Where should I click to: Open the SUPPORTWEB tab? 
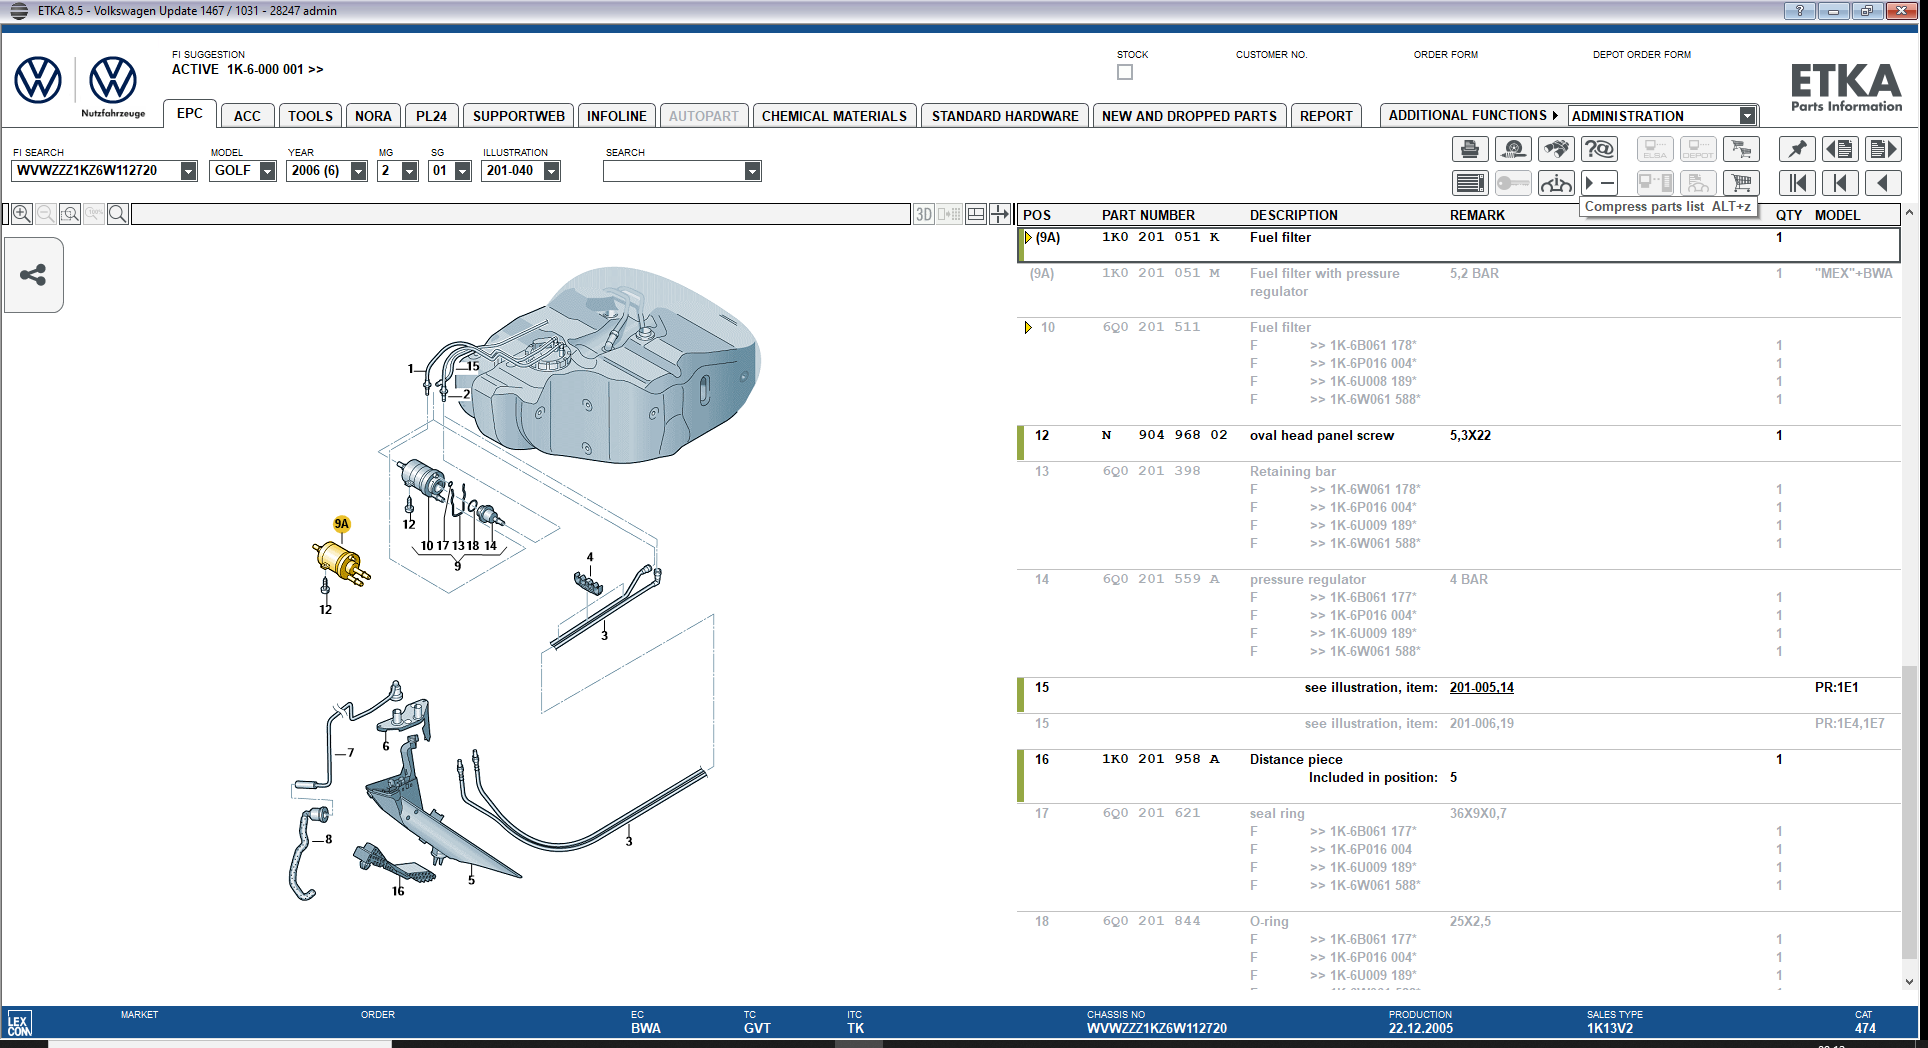coord(518,116)
